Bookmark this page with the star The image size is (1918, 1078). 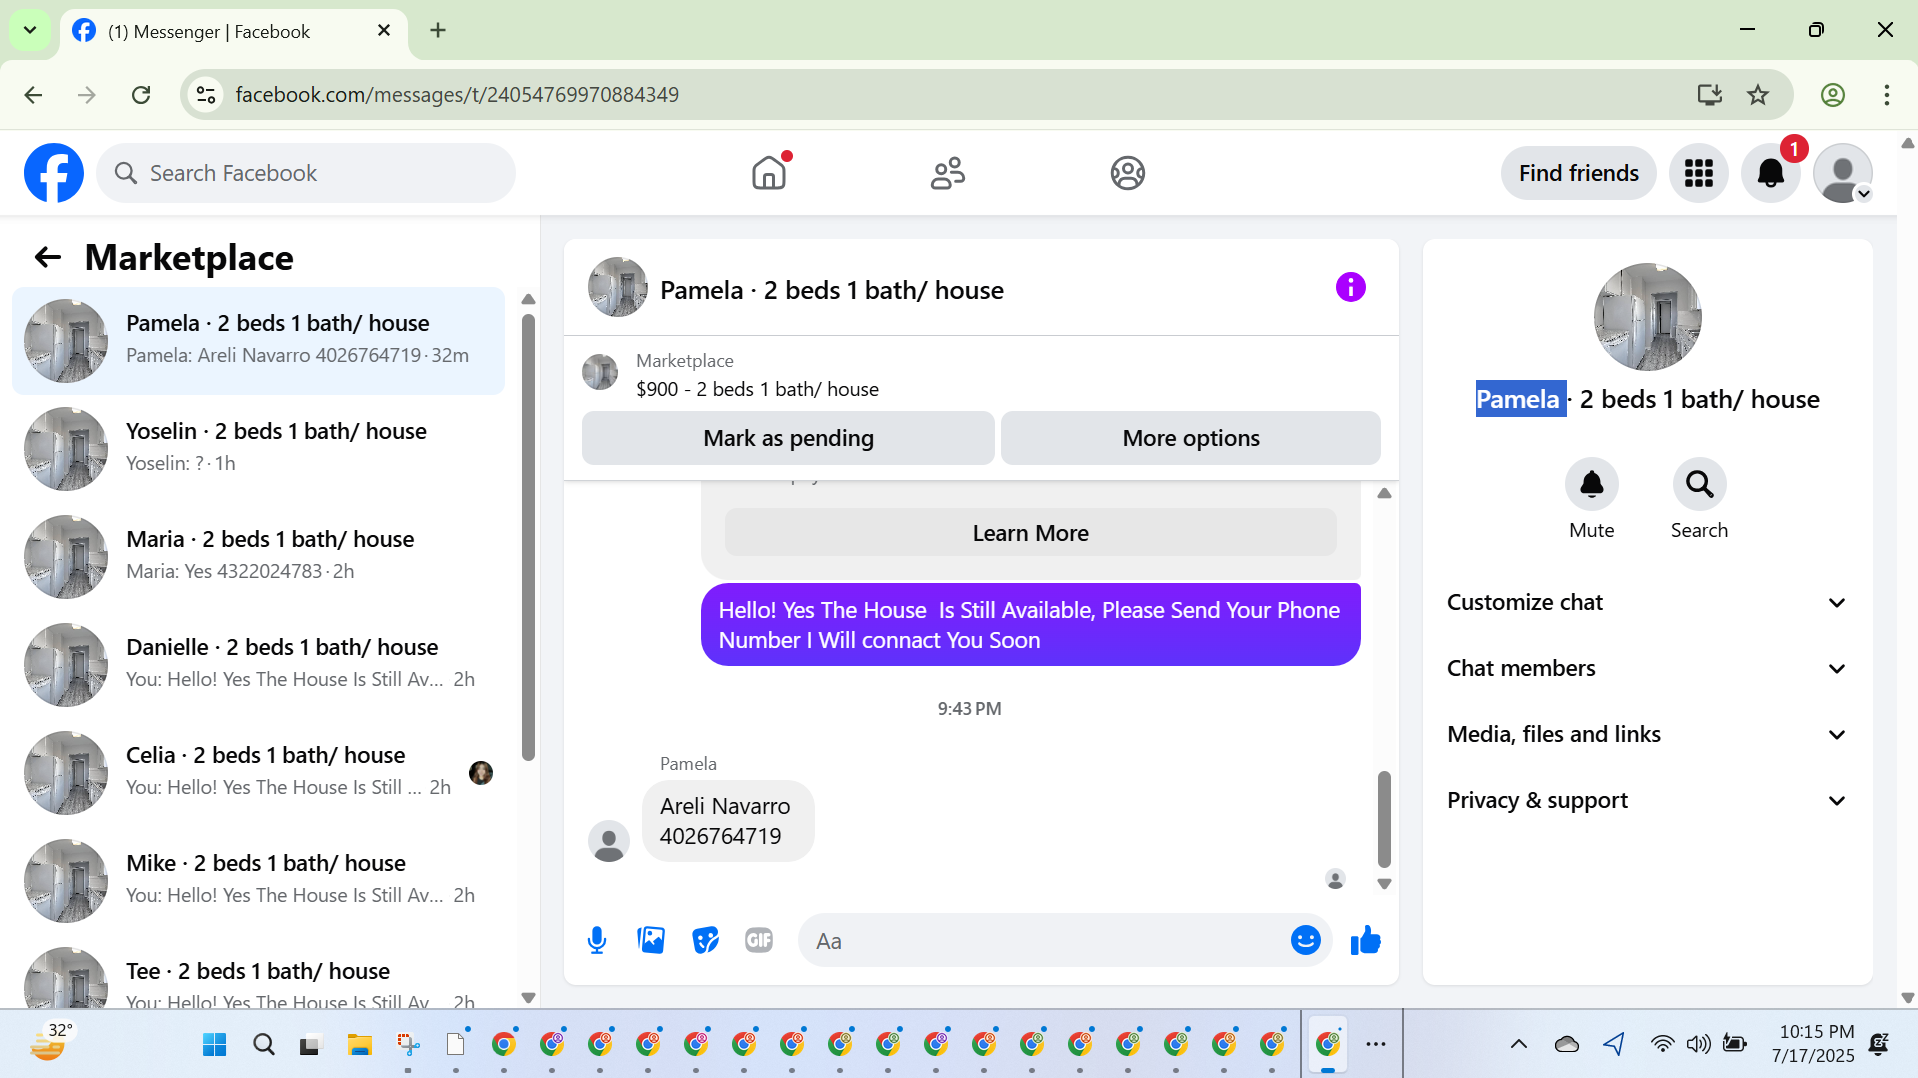(x=1758, y=95)
